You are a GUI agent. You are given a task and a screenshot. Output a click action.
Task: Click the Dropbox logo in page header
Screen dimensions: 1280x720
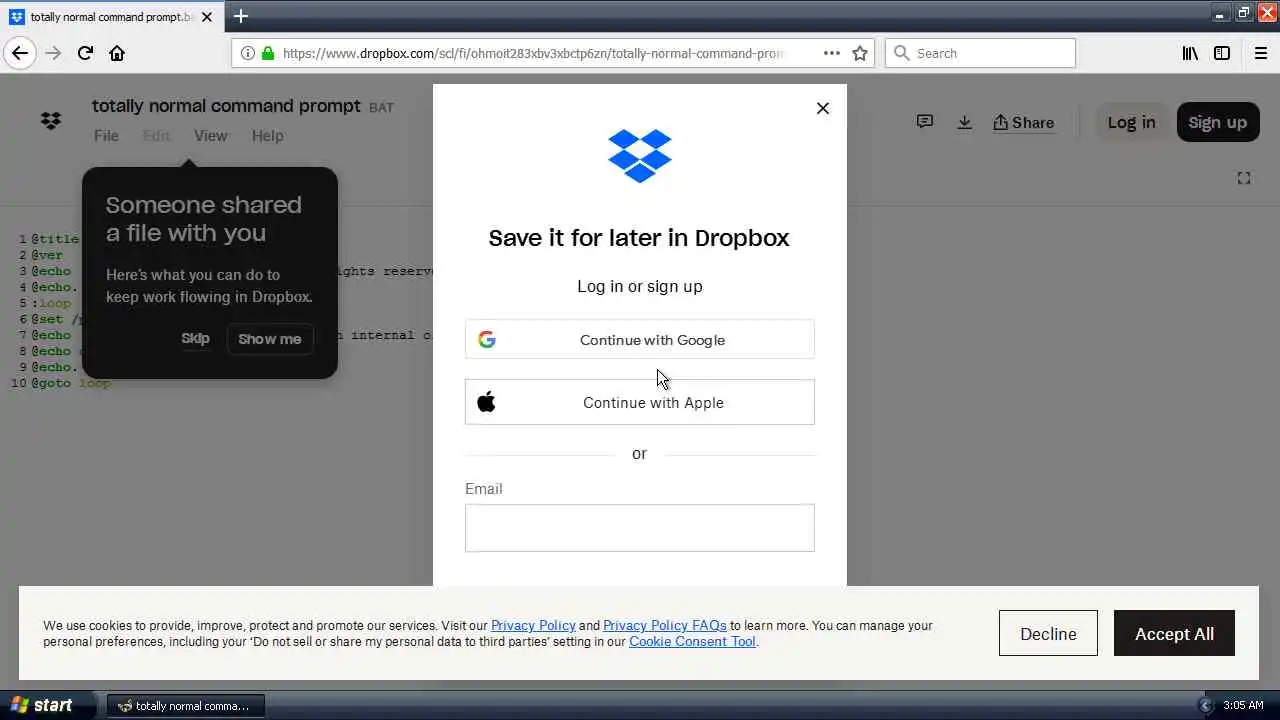pos(51,121)
